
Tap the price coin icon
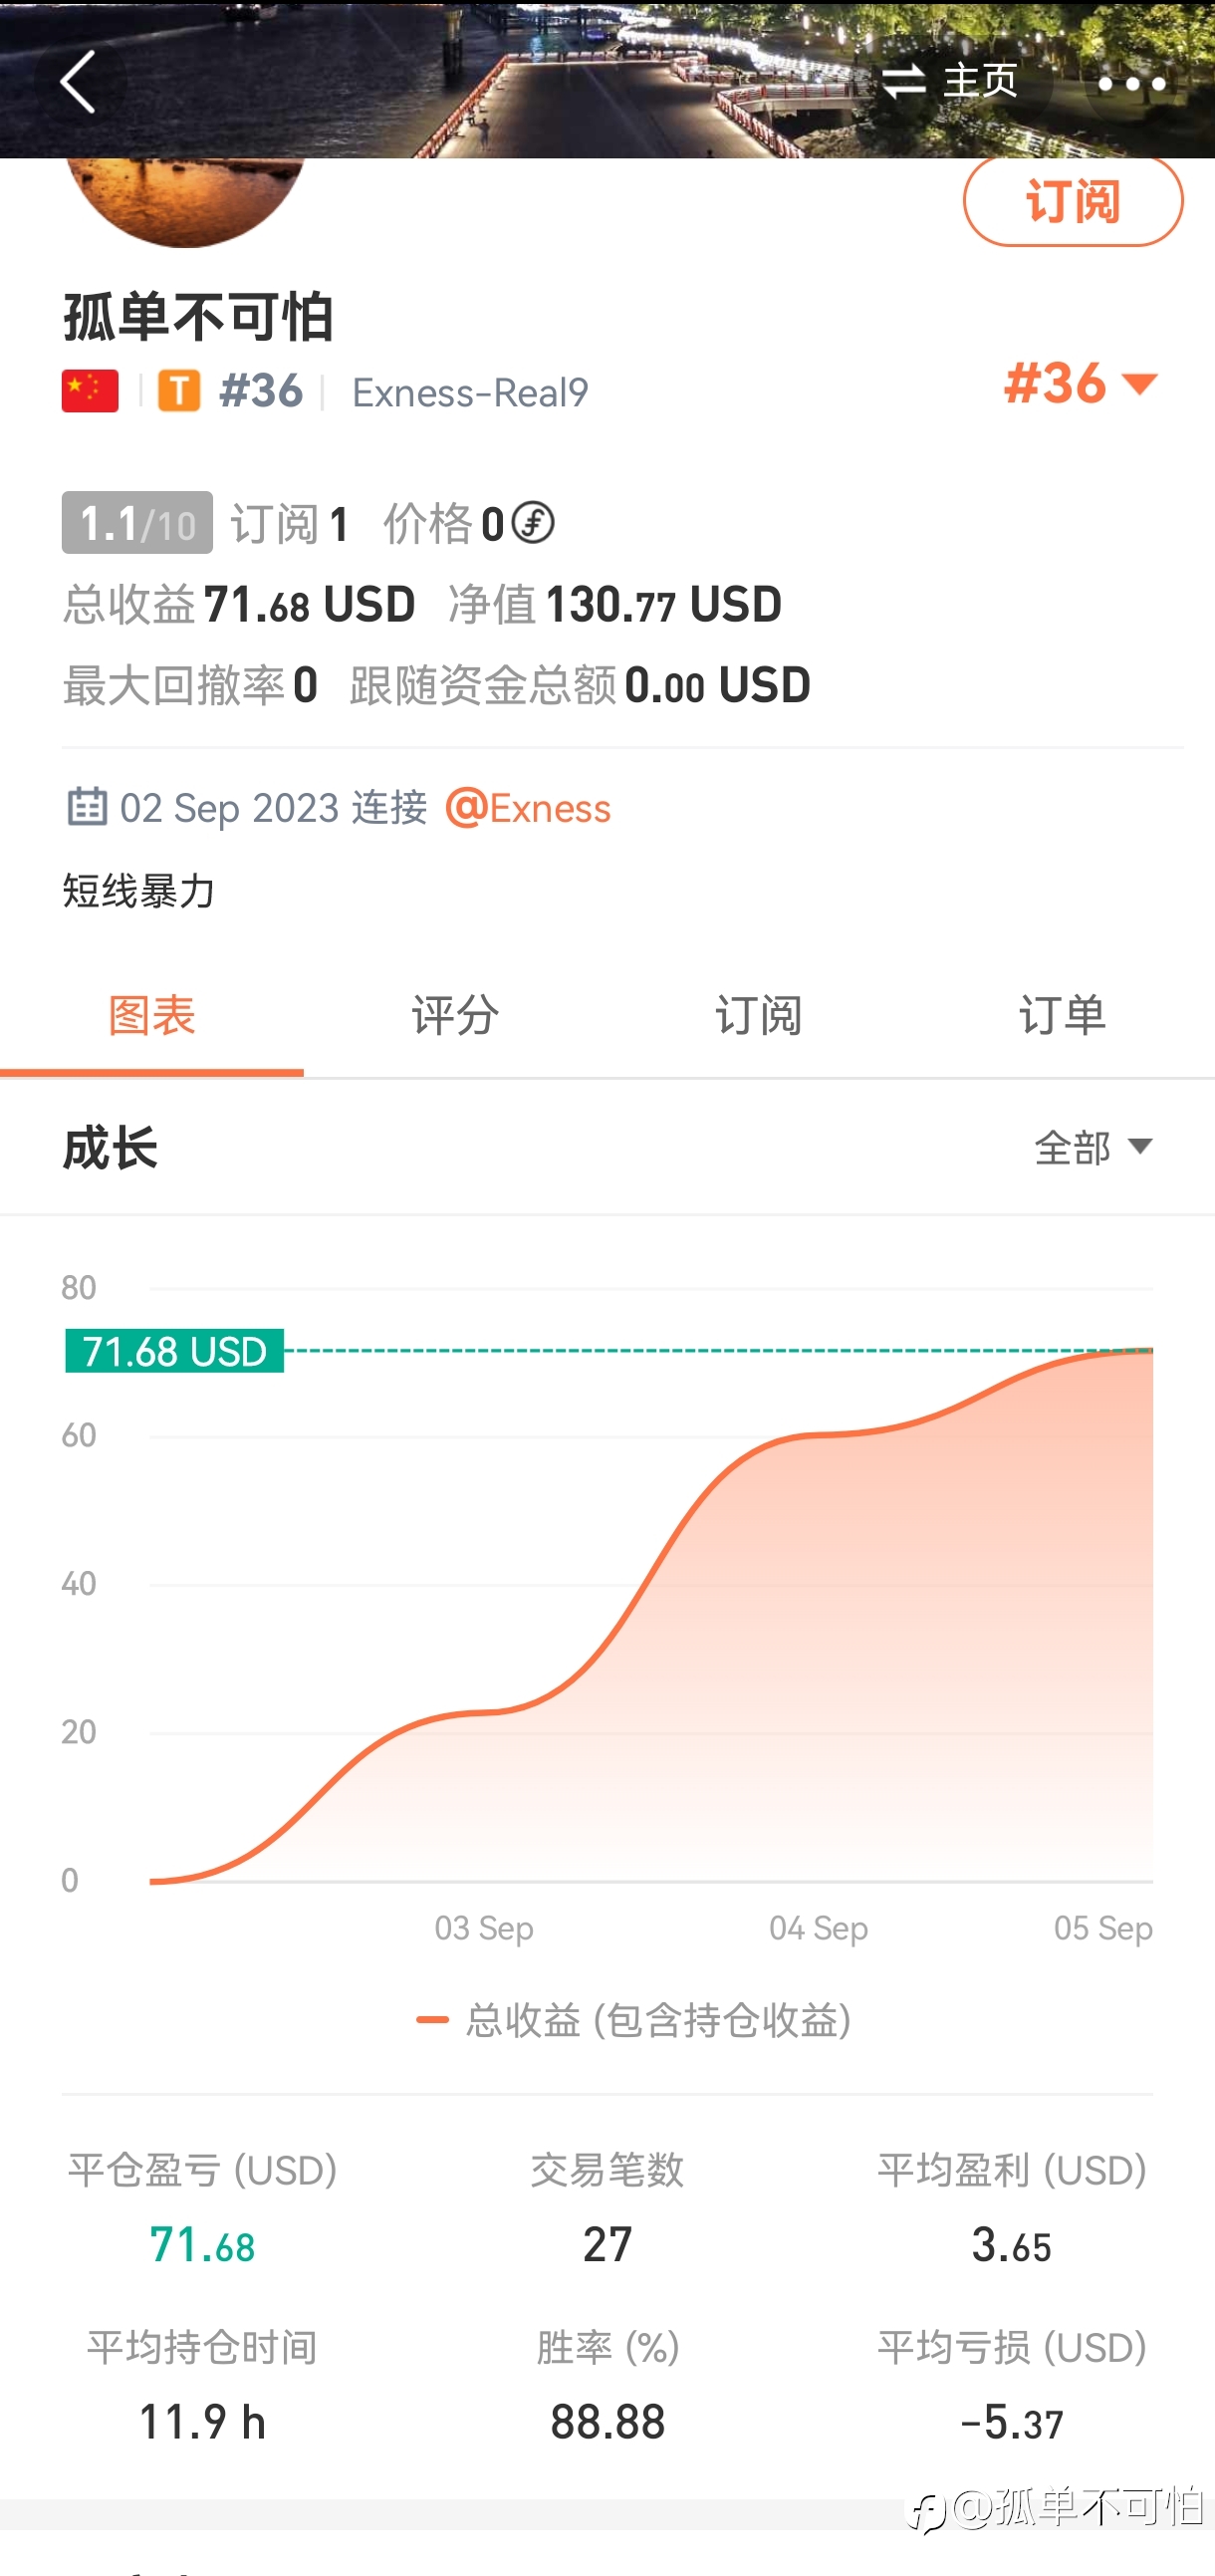click(x=532, y=522)
